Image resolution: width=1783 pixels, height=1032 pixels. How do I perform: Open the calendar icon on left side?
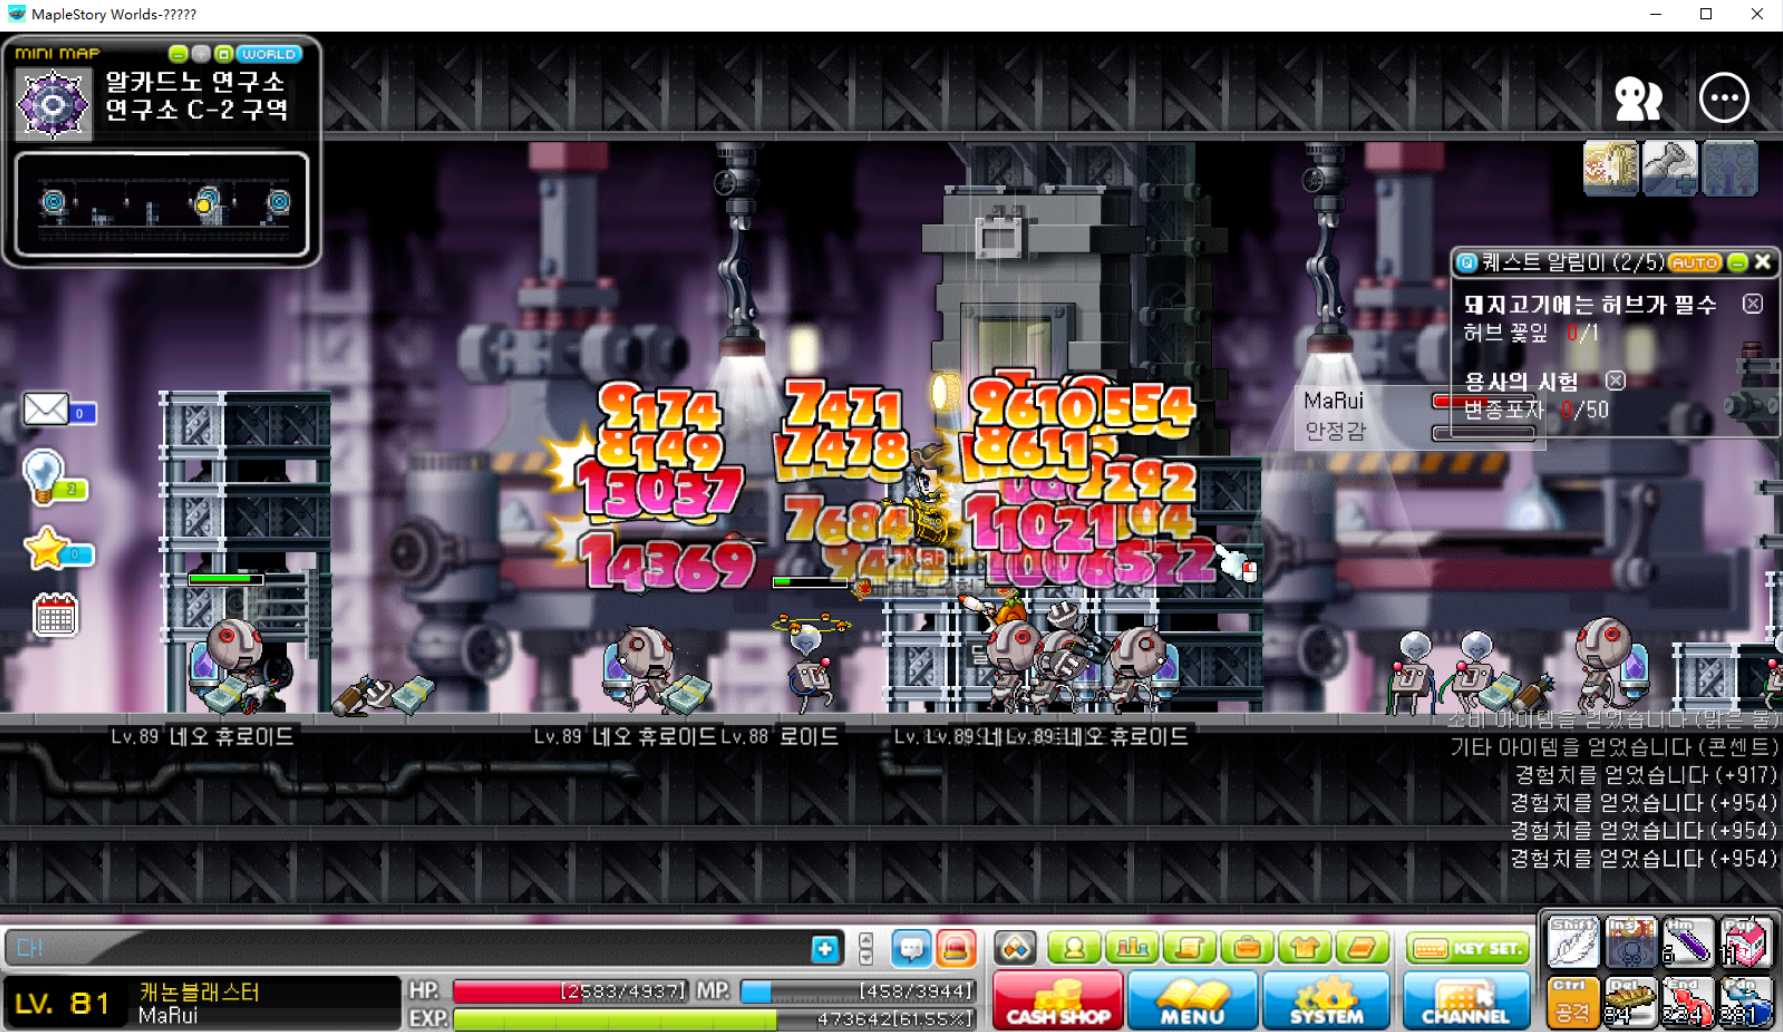55,615
